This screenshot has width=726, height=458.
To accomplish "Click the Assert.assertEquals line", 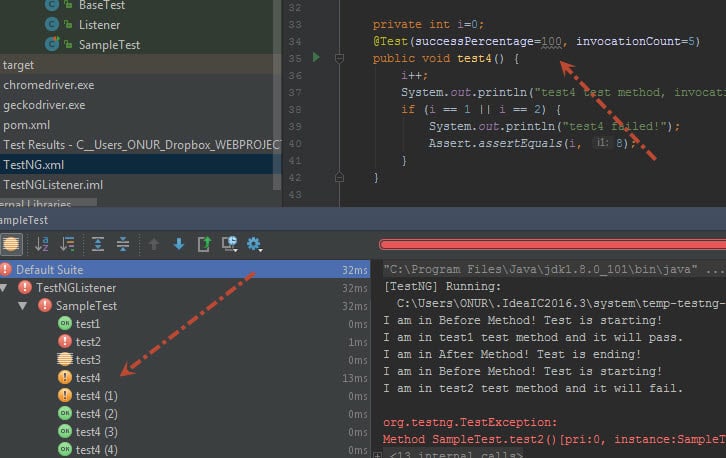I will (x=532, y=143).
